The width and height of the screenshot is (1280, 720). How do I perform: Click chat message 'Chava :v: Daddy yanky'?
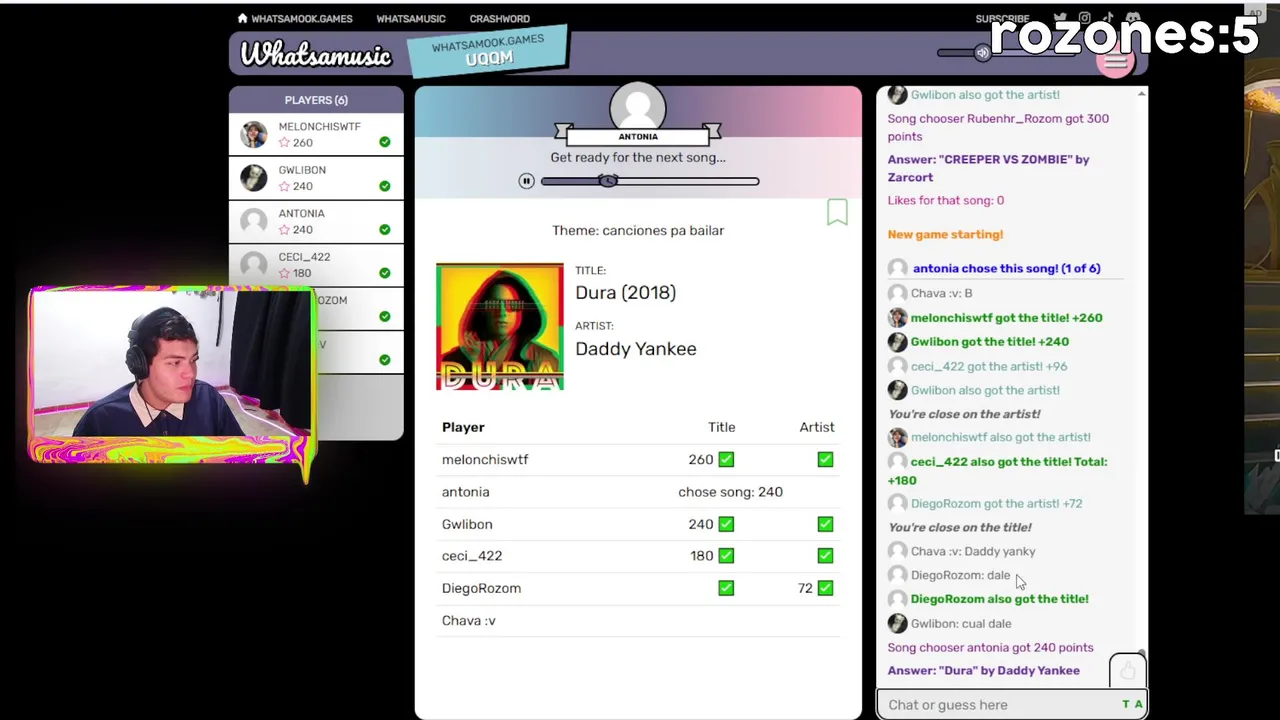tap(973, 551)
